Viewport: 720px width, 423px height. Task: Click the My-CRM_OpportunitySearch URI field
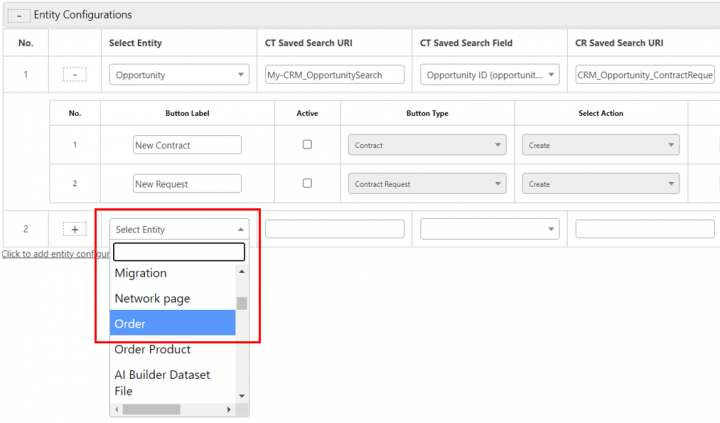coord(334,75)
